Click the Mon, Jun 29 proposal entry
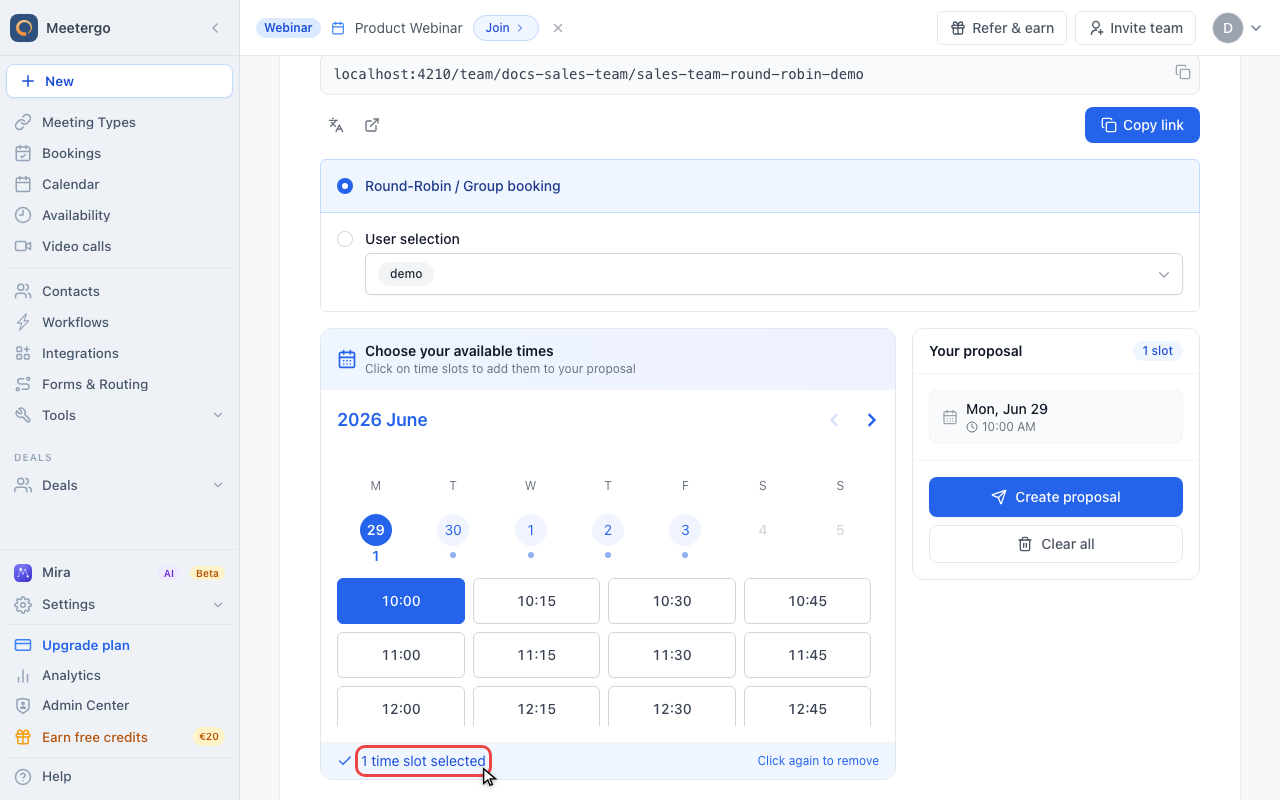The width and height of the screenshot is (1280, 800). pos(1056,417)
